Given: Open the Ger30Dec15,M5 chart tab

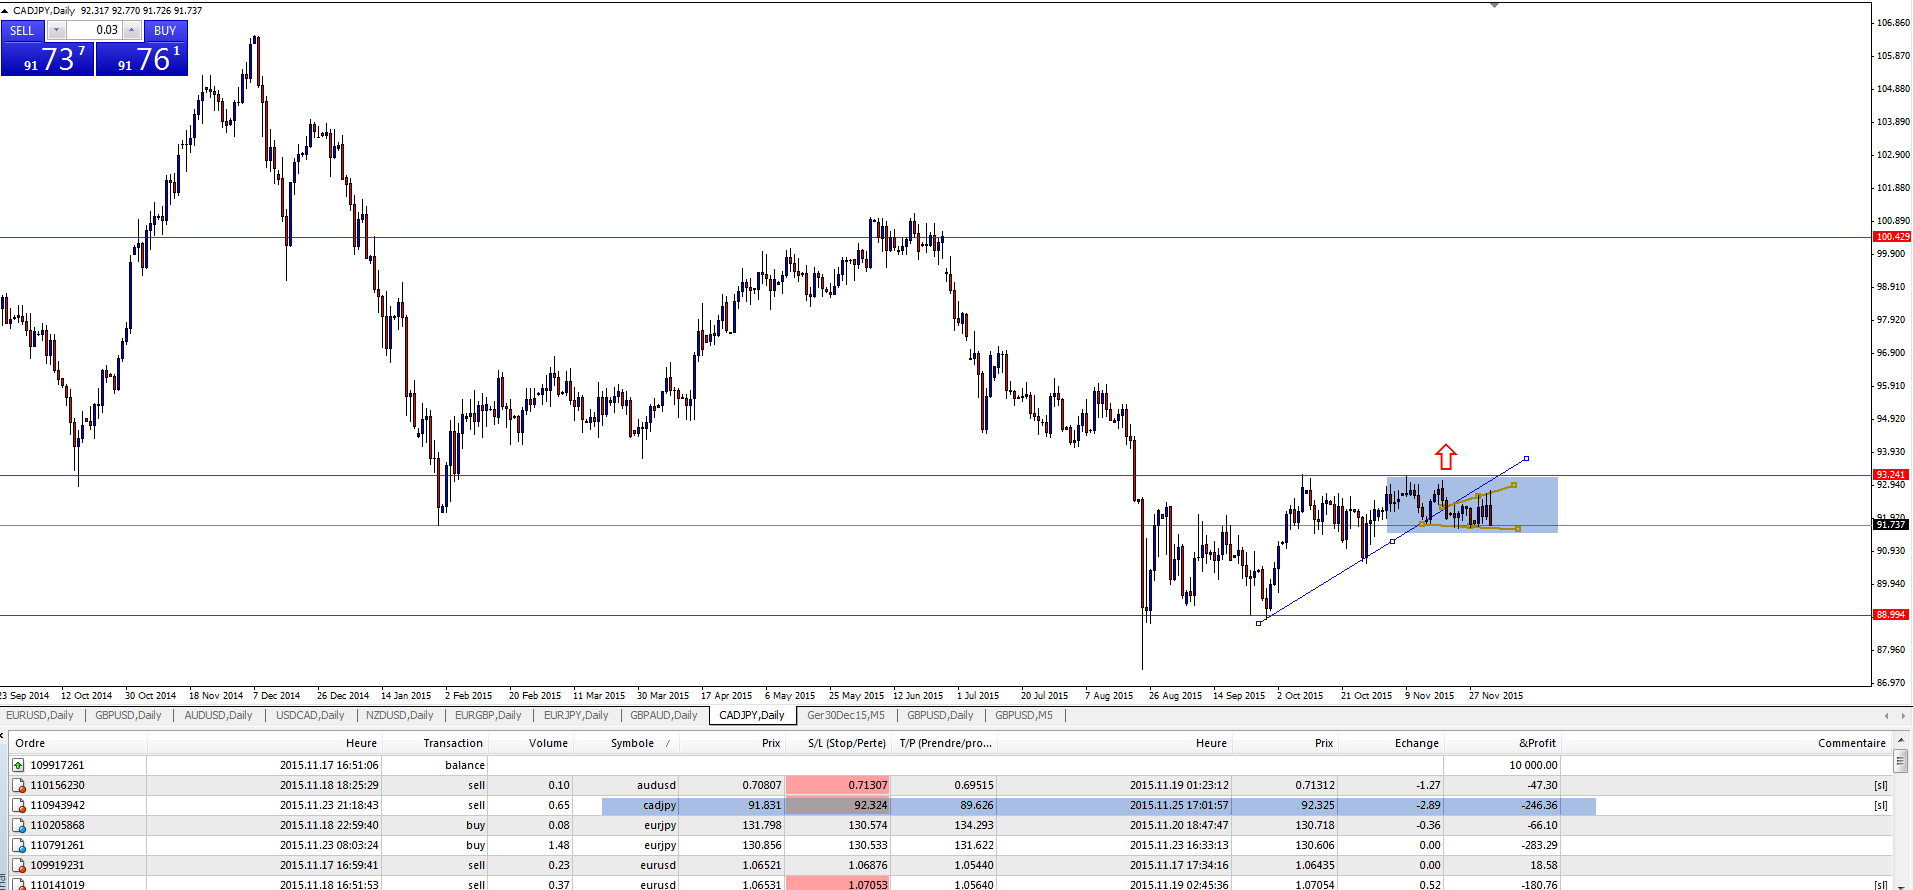Looking at the screenshot, I should click(845, 715).
